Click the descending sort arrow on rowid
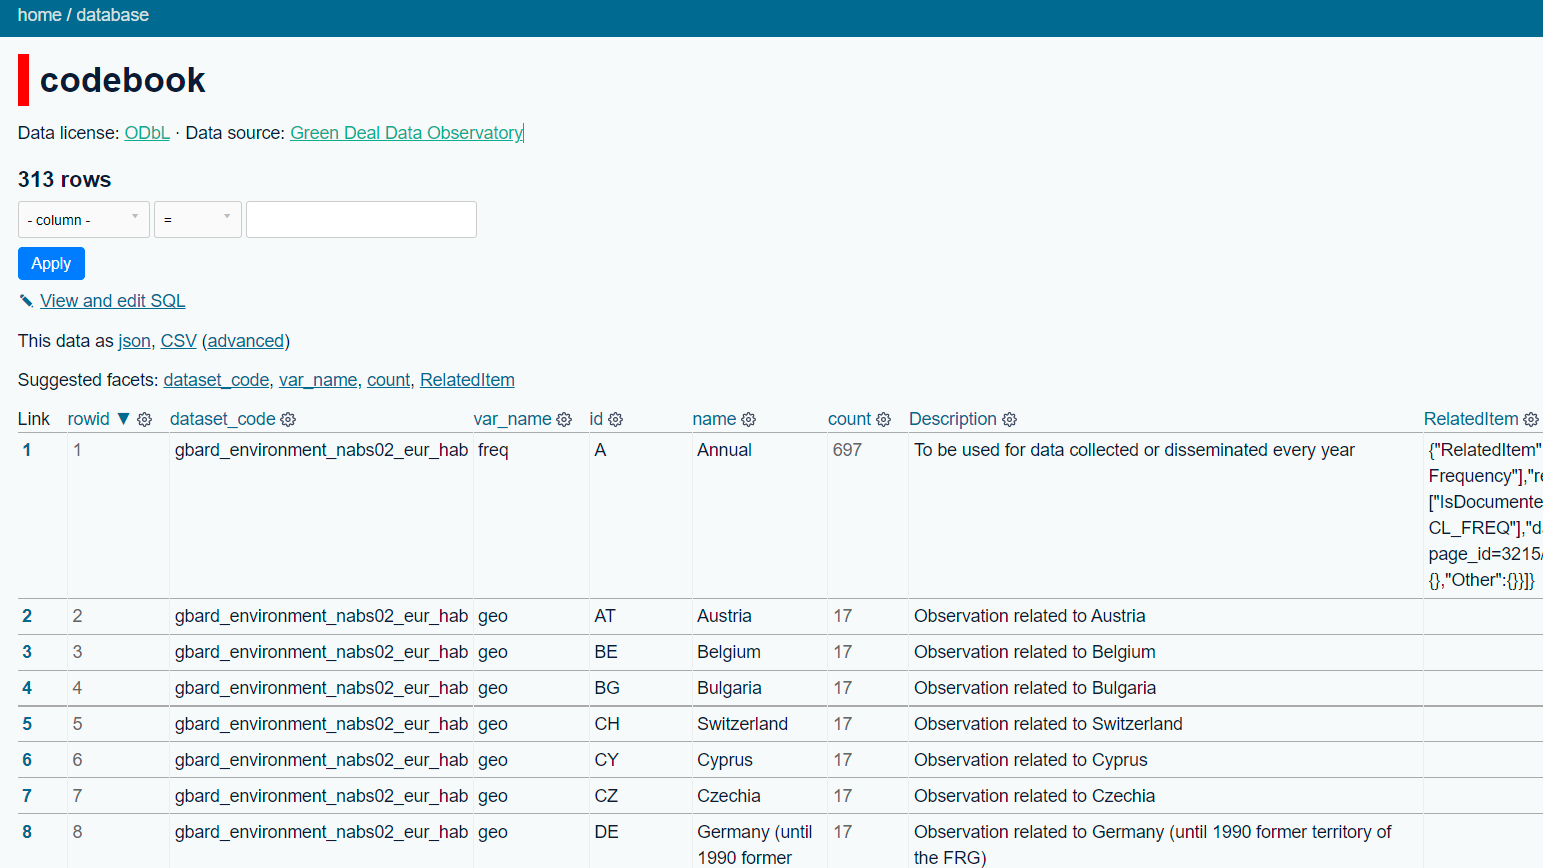1543x868 pixels. [125, 419]
